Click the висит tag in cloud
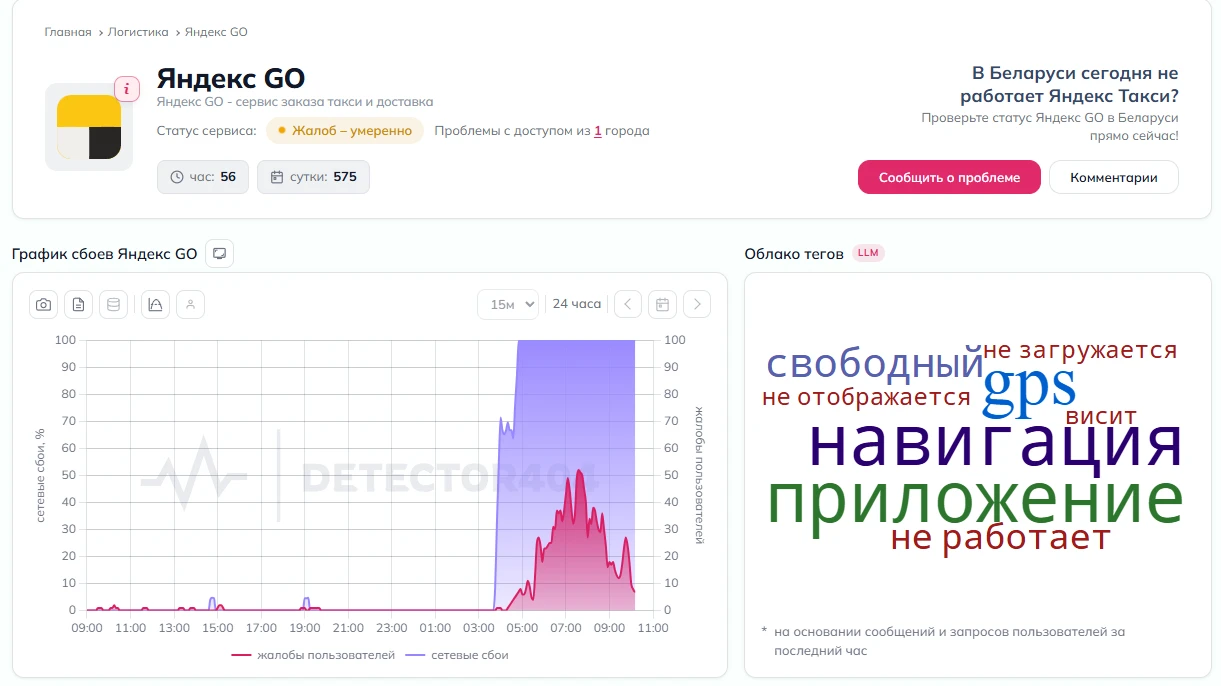The image size is (1221, 686). pyautogui.click(x=1101, y=416)
